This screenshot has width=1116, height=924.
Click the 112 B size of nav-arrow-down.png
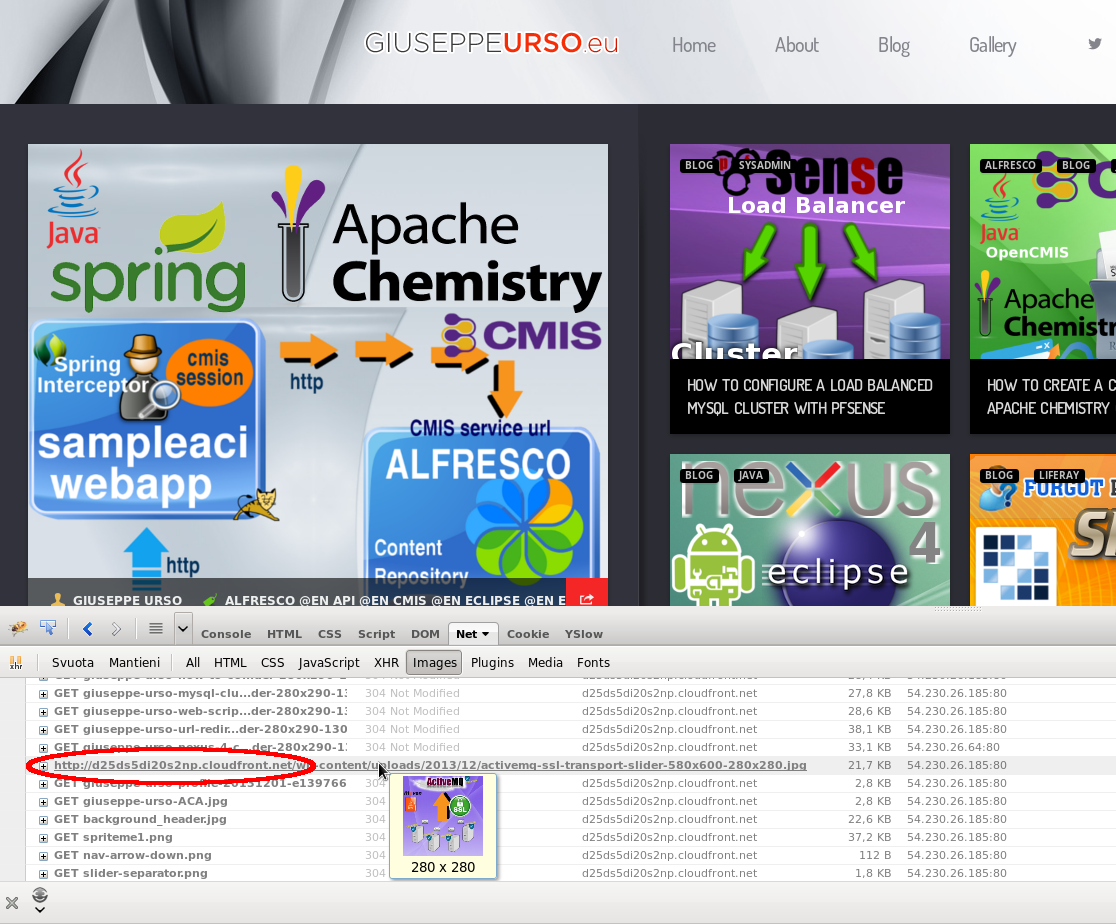point(875,856)
